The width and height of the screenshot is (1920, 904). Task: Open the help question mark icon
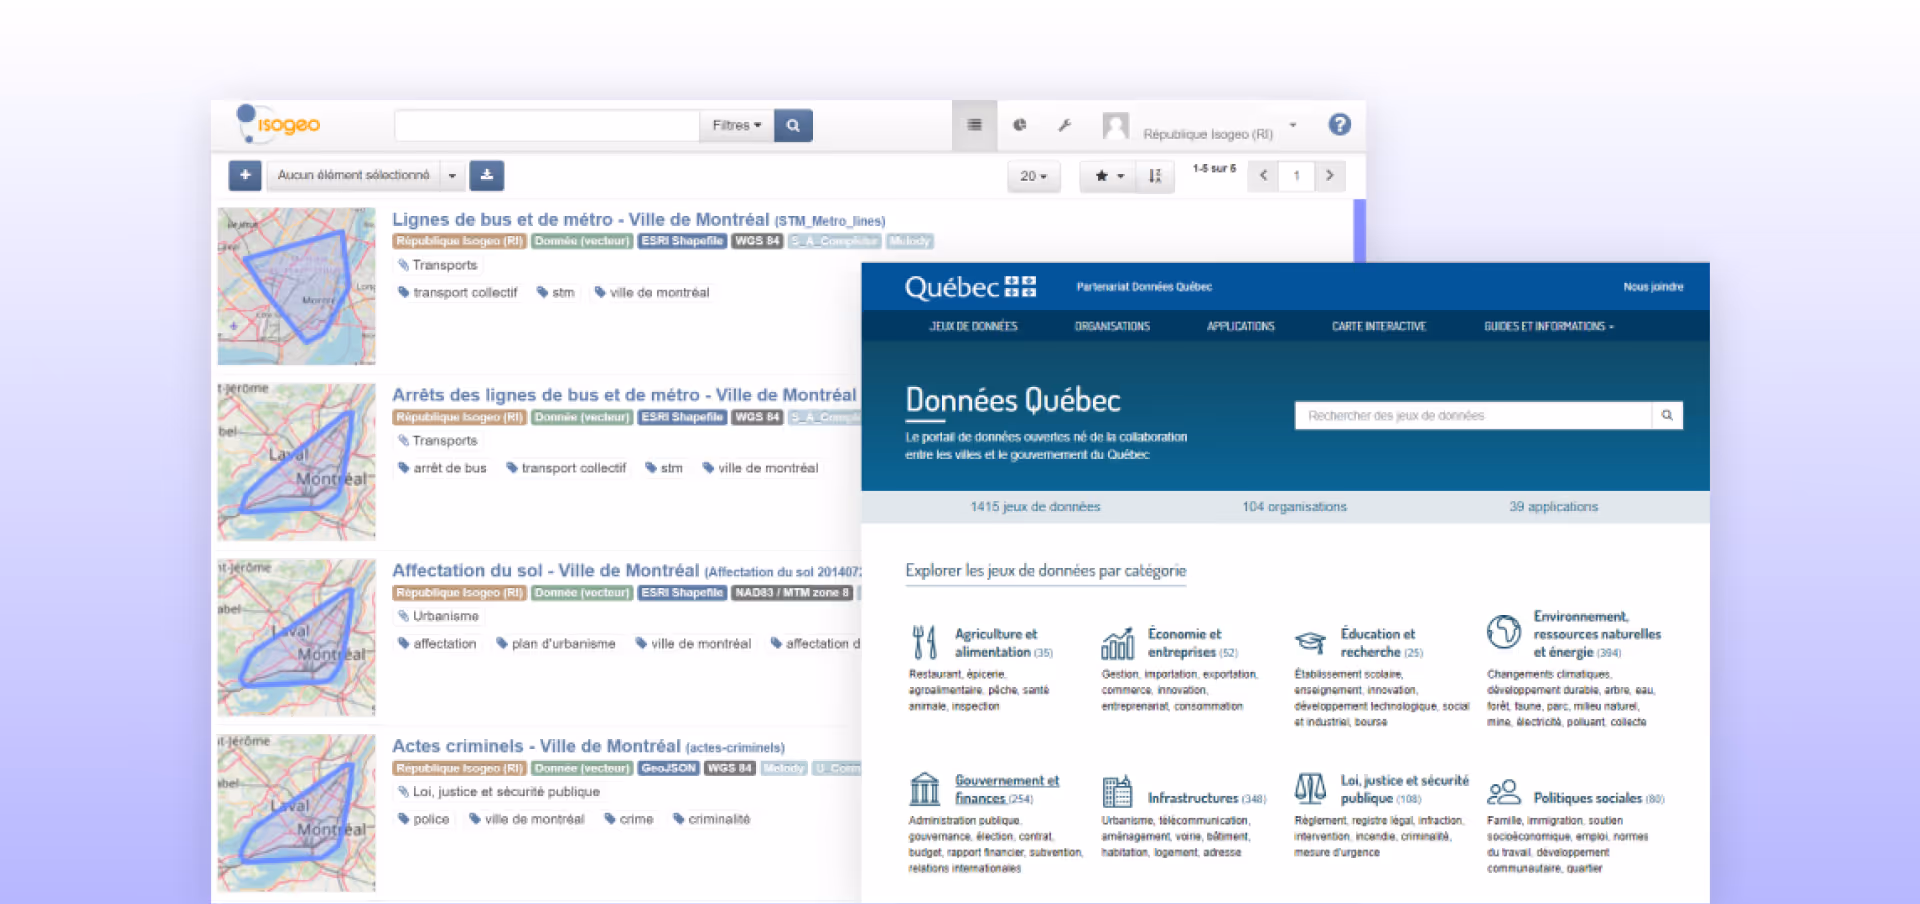[1339, 125]
